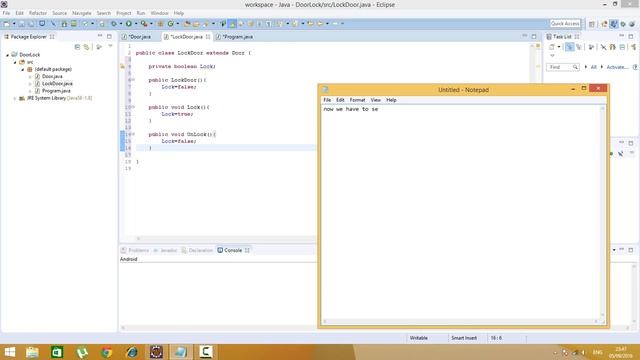Screen dimensions: 640x360
Task: Click the All link in Task List
Action: [593, 67]
